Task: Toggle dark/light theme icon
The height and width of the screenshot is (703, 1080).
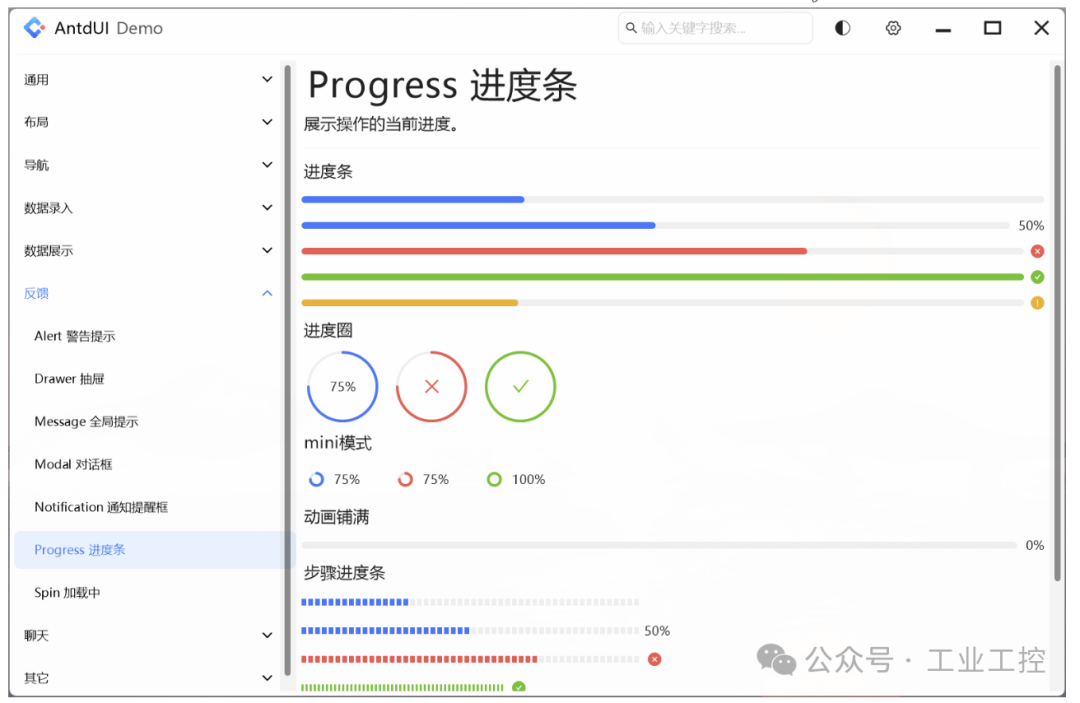Action: (x=842, y=28)
